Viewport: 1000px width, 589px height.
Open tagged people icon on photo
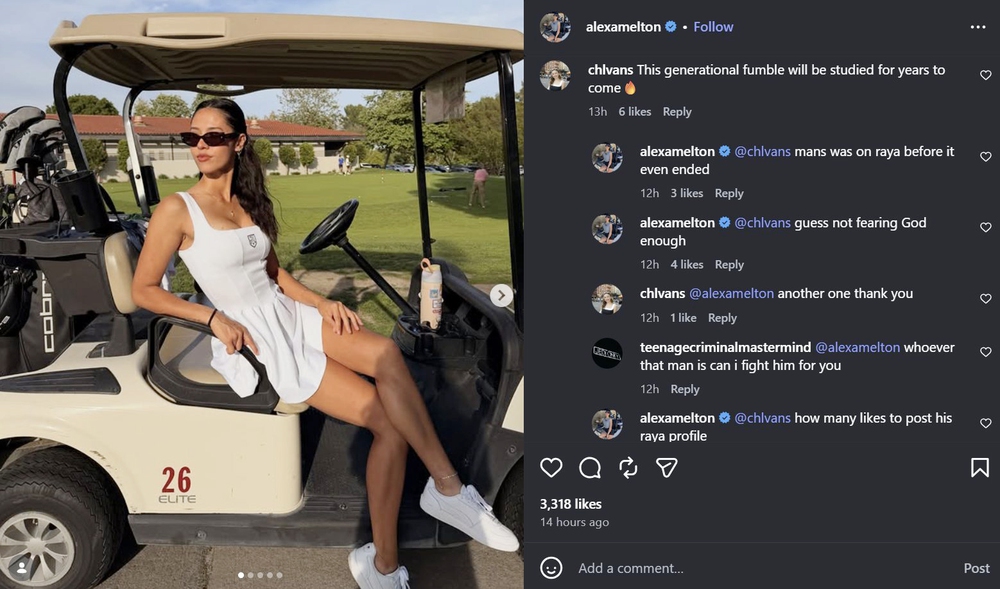click(21, 567)
